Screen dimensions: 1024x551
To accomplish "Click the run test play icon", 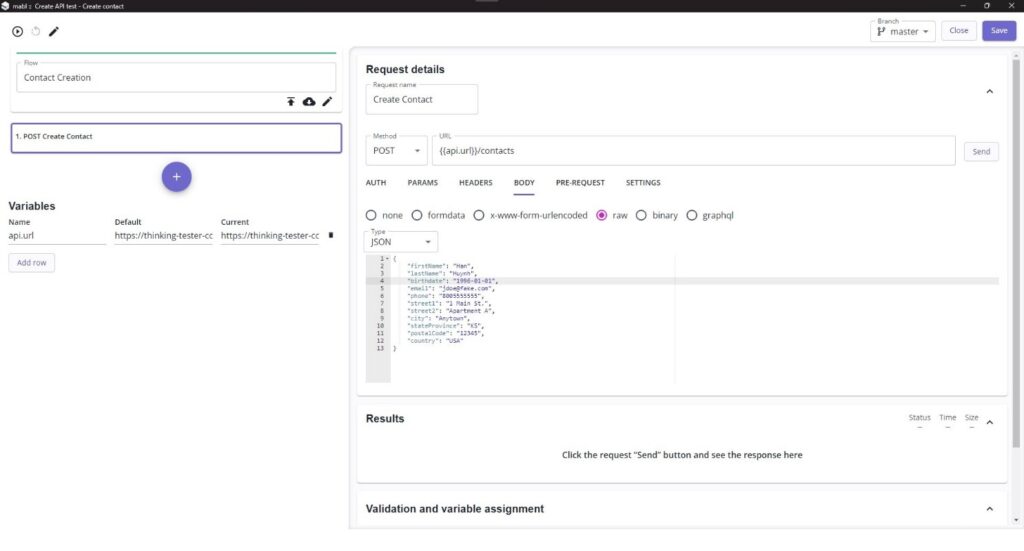I will point(17,31).
